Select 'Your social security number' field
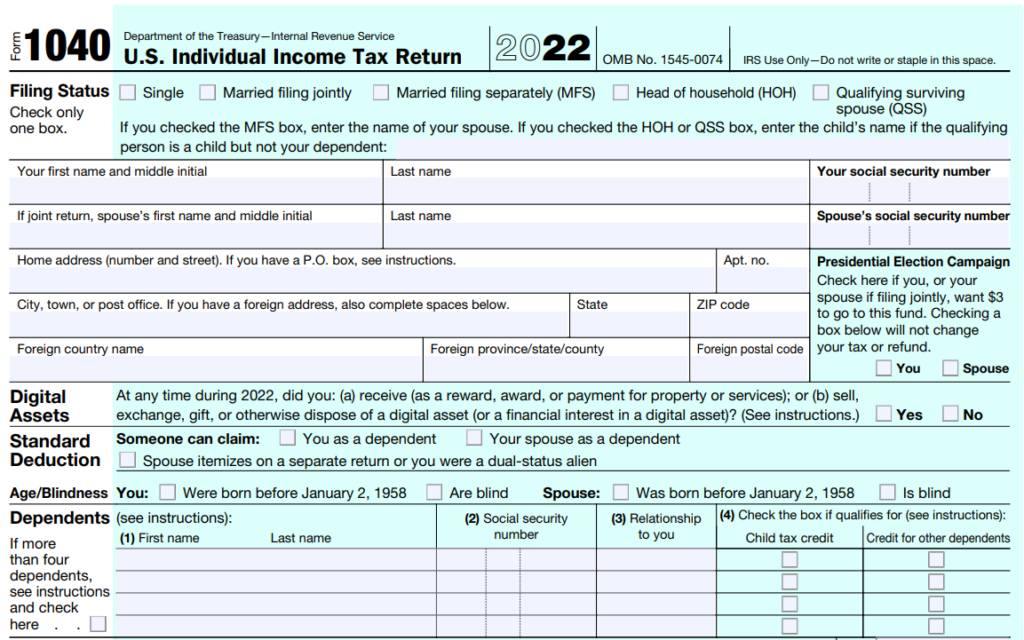 [x=910, y=191]
